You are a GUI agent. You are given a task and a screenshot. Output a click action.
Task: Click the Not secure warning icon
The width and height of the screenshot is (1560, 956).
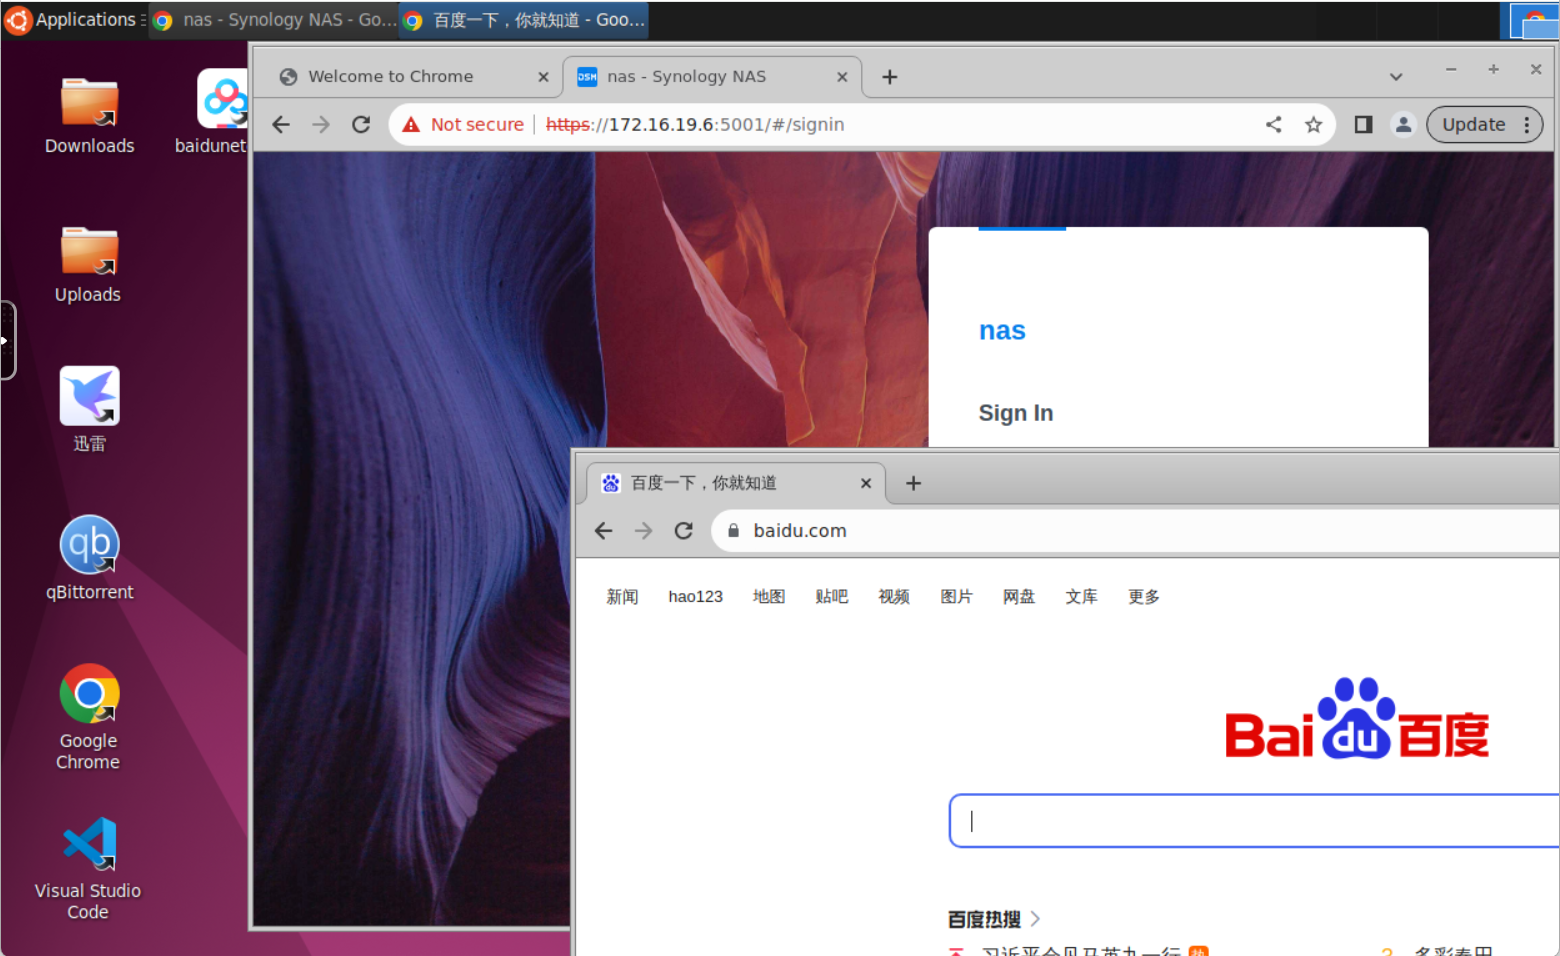point(411,124)
